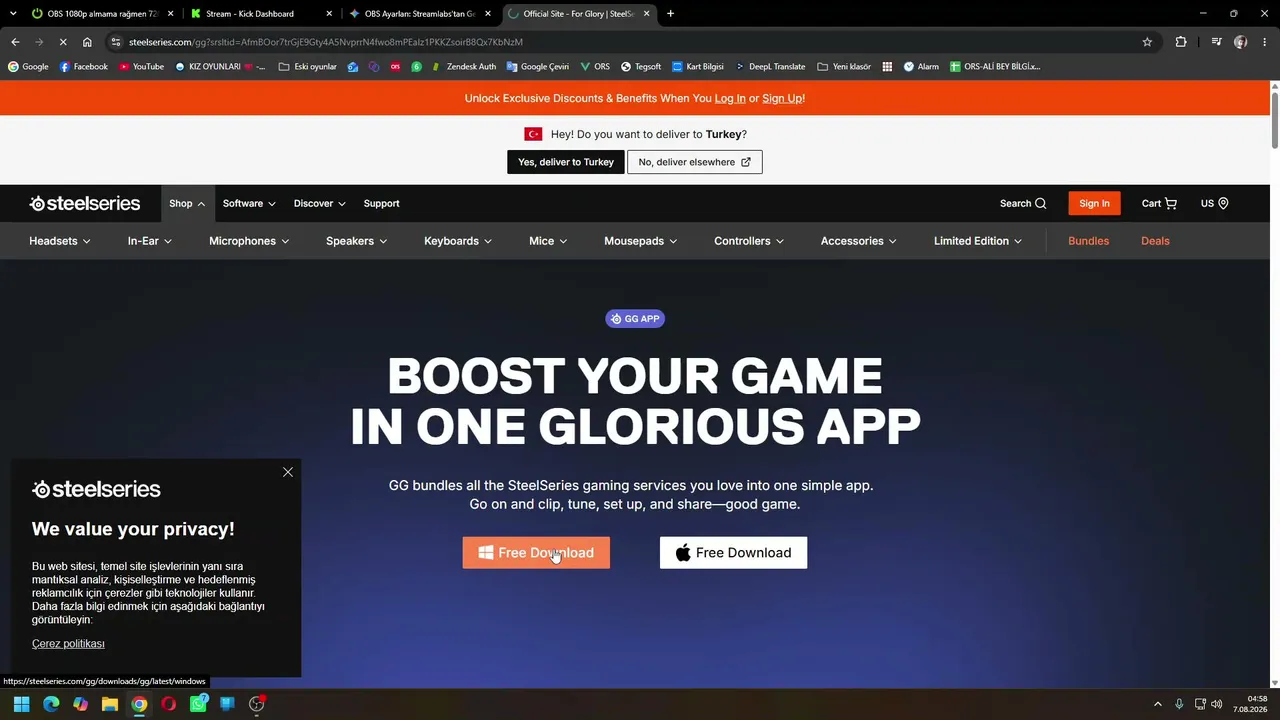The width and height of the screenshot is (1280, 720).
Task: Expand the Software dropdown
Action: click(249, 203)
